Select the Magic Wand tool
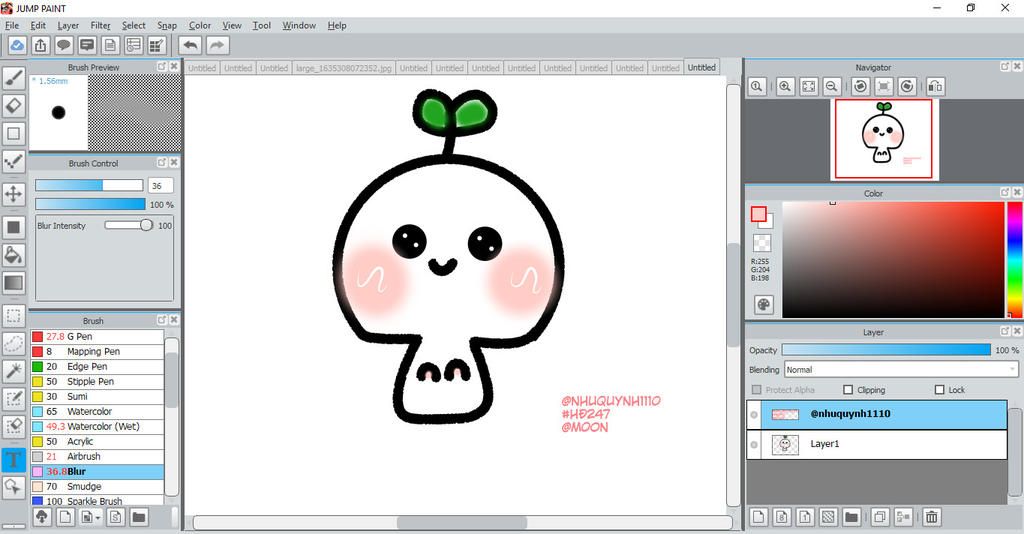The image size is (1024, 534). pyautogui.click(x=14, y=371)
